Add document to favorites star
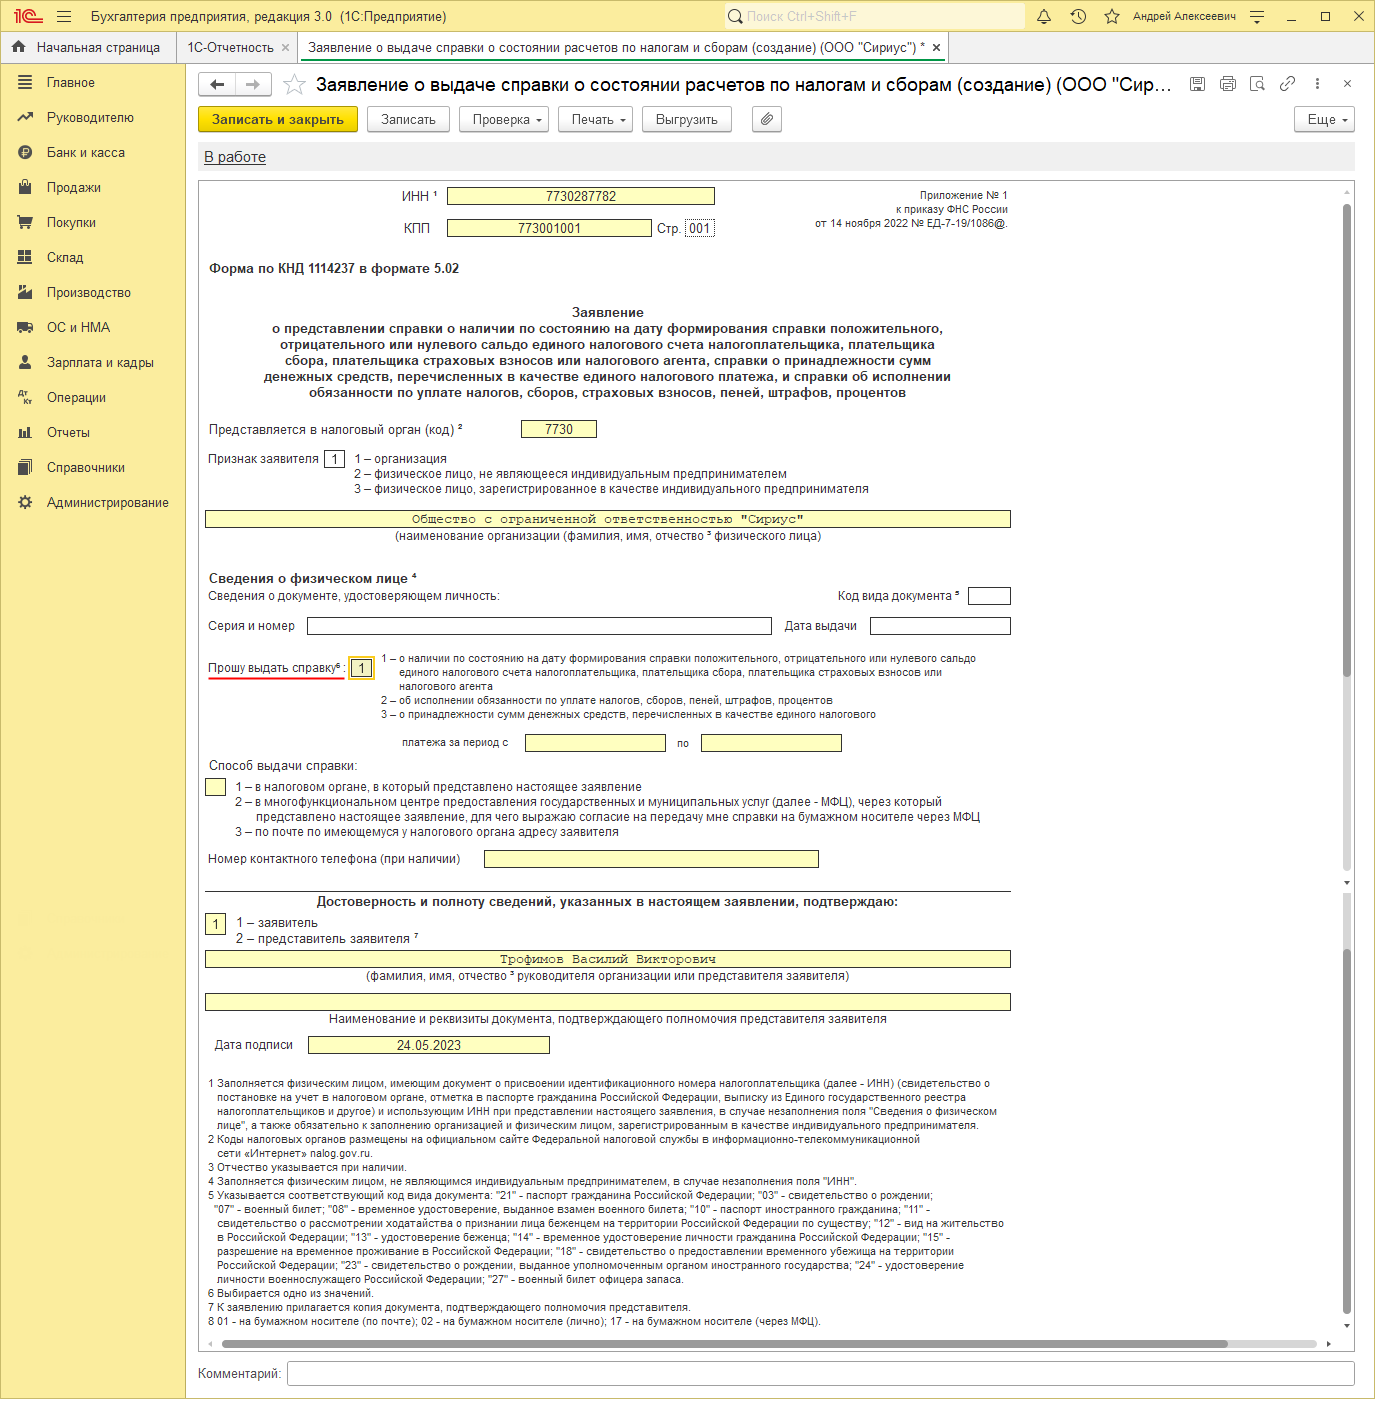This screenshot has height=1401, width=1375. coord(294,85)
